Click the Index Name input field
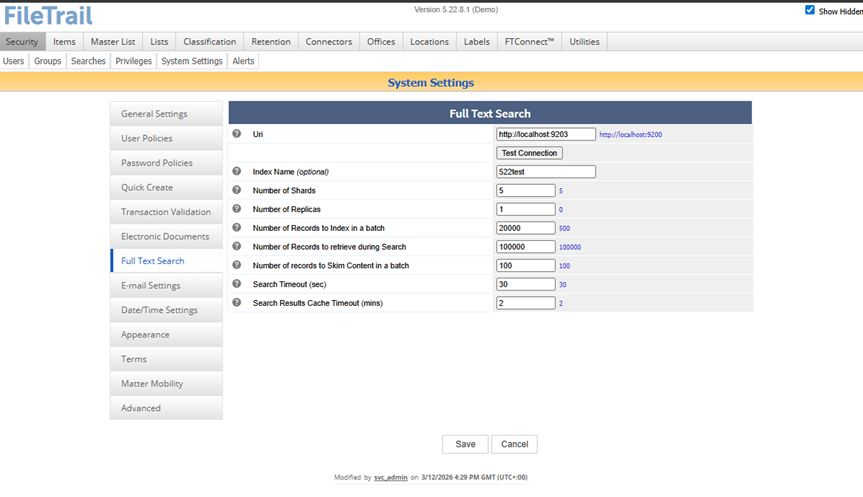The image size is (863, 497). tap(545, 172)
